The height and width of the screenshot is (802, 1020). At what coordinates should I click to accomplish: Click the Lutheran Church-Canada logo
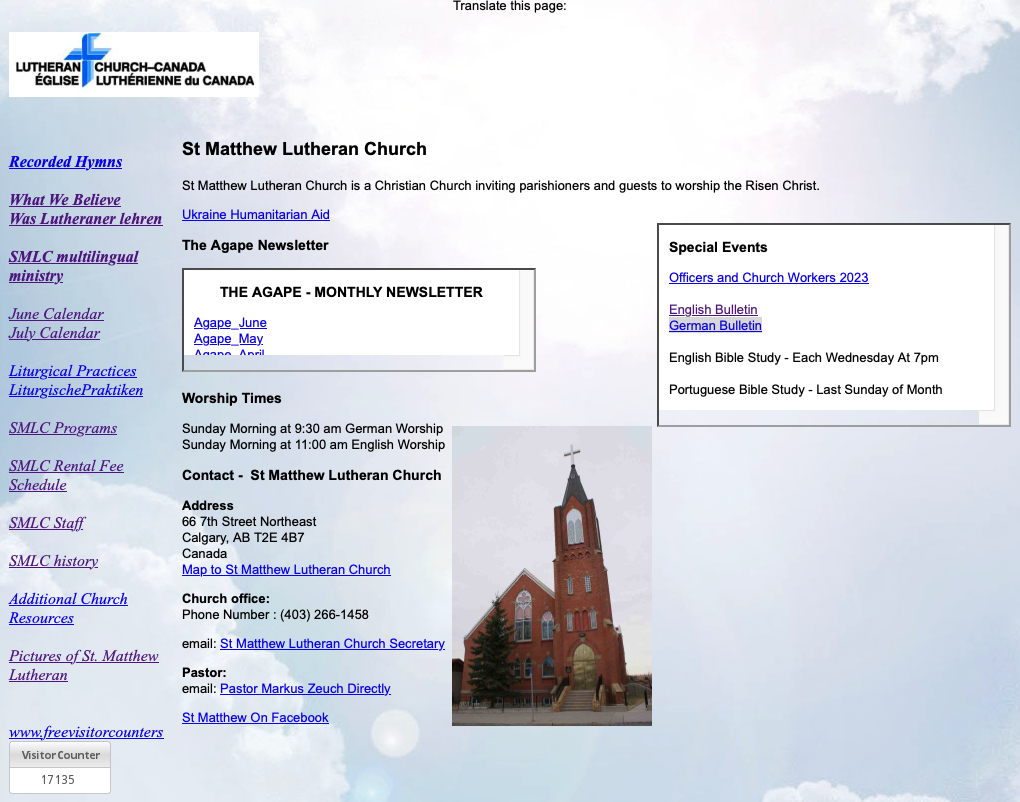133,64
